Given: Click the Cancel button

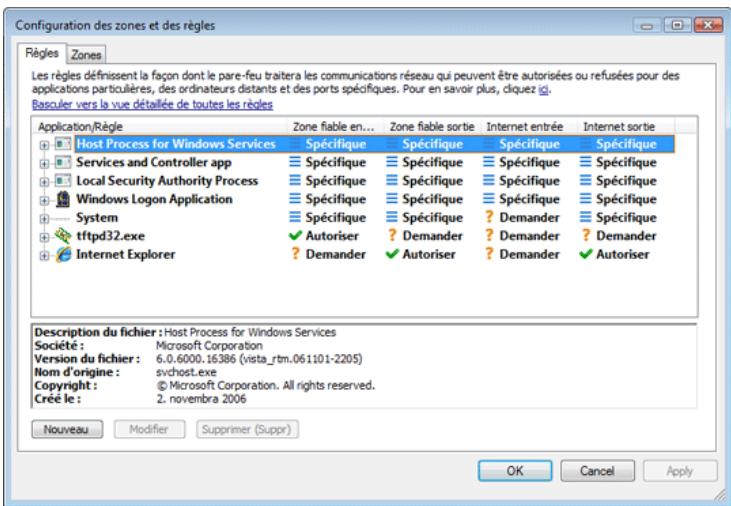Looking at the screenshot, I should [597, 471].
